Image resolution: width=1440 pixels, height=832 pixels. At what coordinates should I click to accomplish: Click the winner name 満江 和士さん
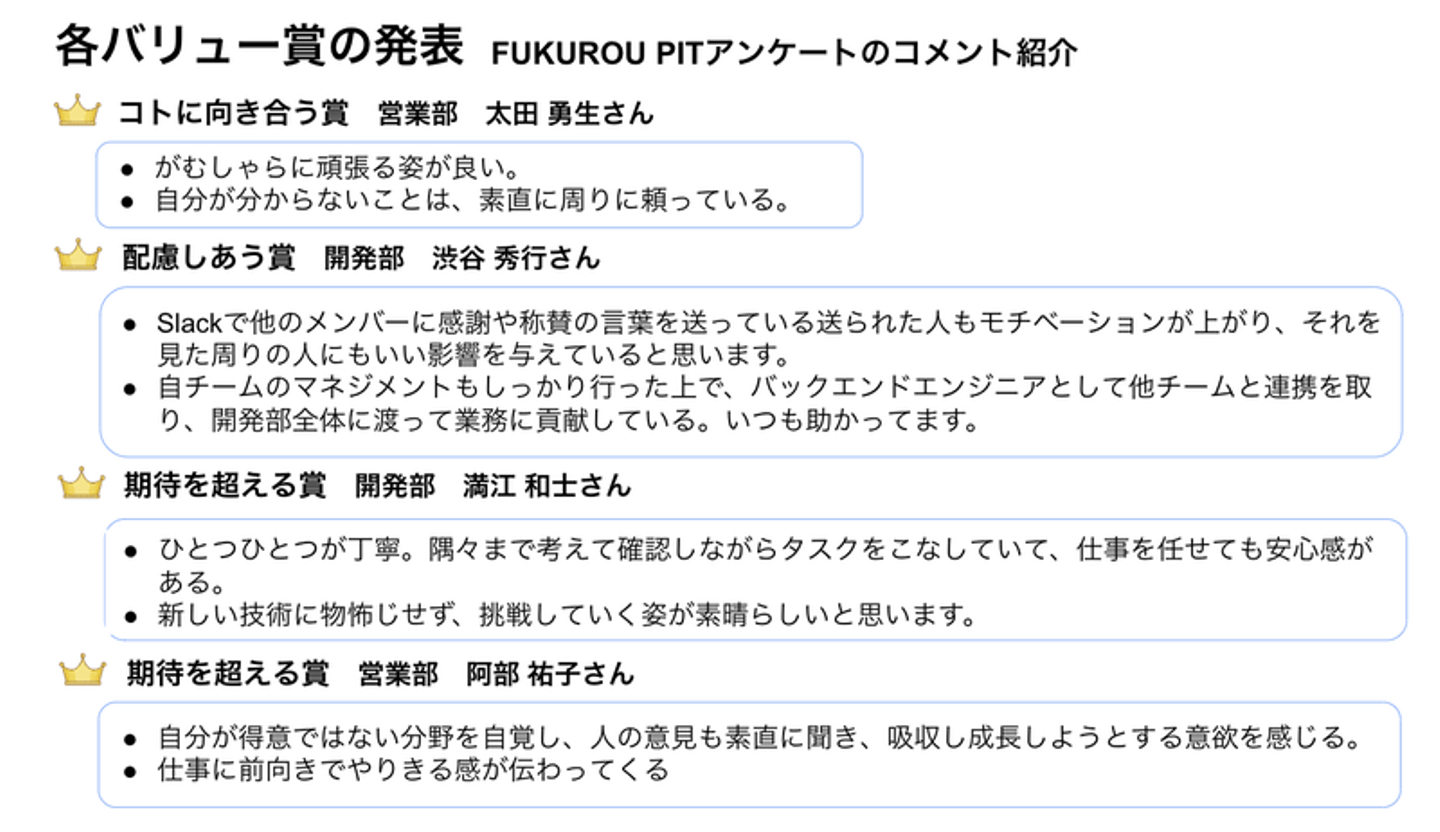[x=547, y=486]
